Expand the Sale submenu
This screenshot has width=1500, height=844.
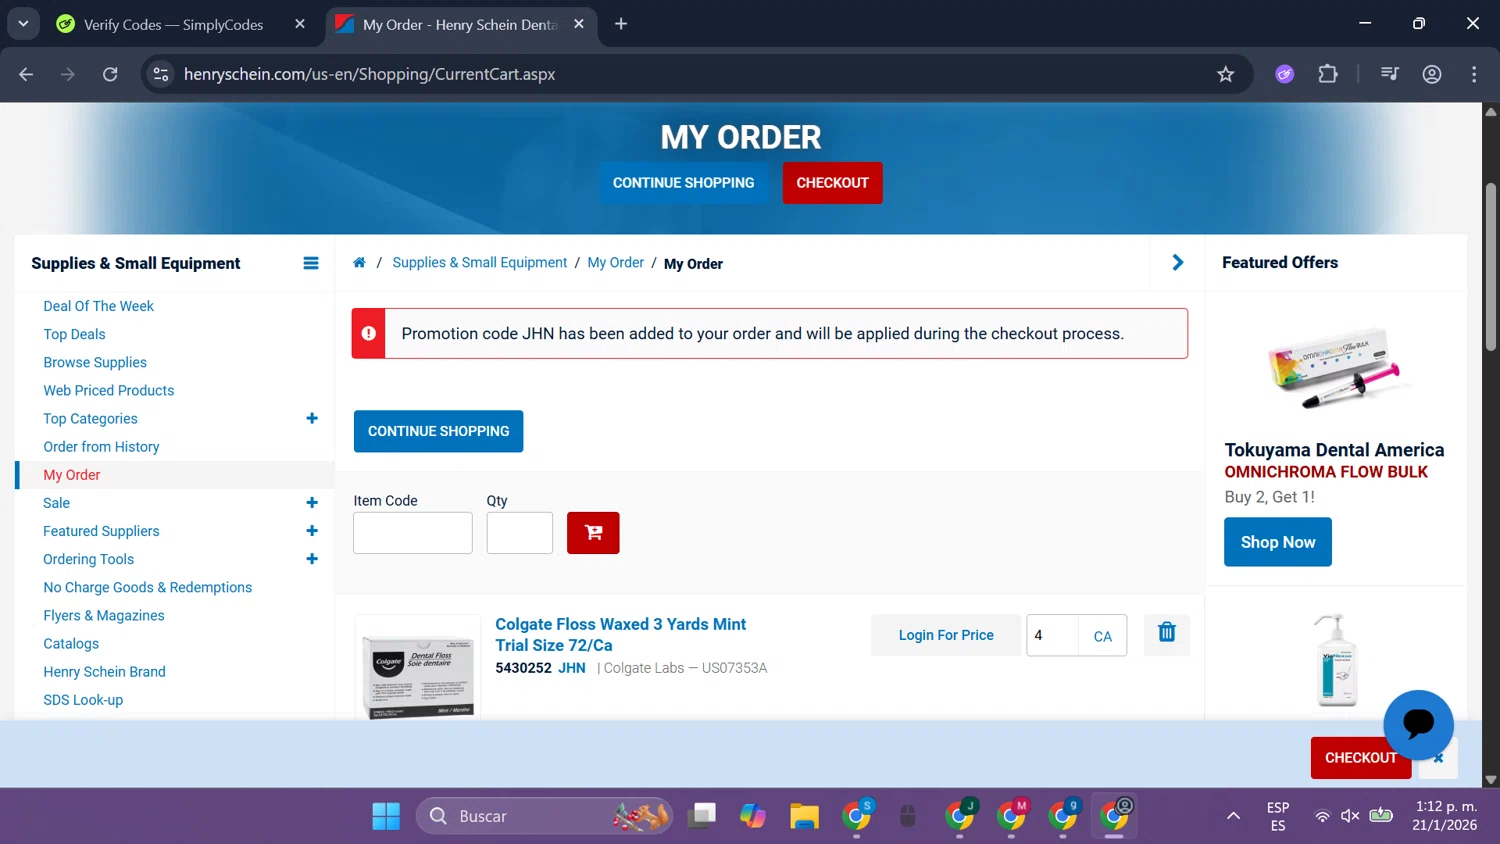[x=312, y=503]
